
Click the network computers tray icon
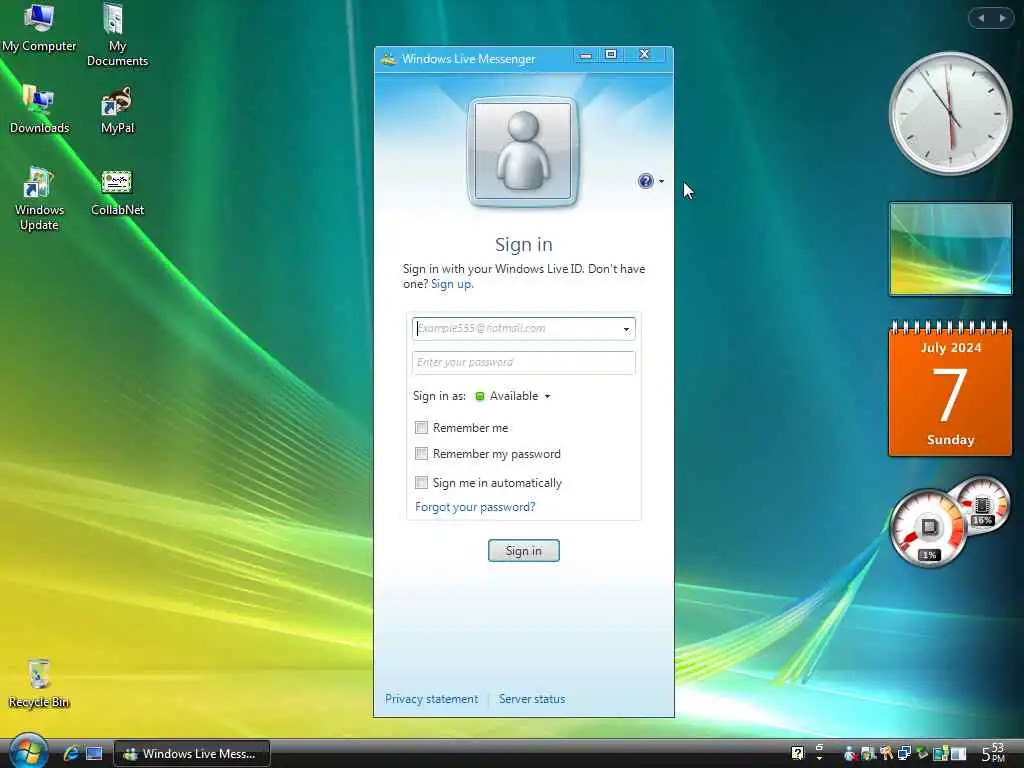pos(904,754)
